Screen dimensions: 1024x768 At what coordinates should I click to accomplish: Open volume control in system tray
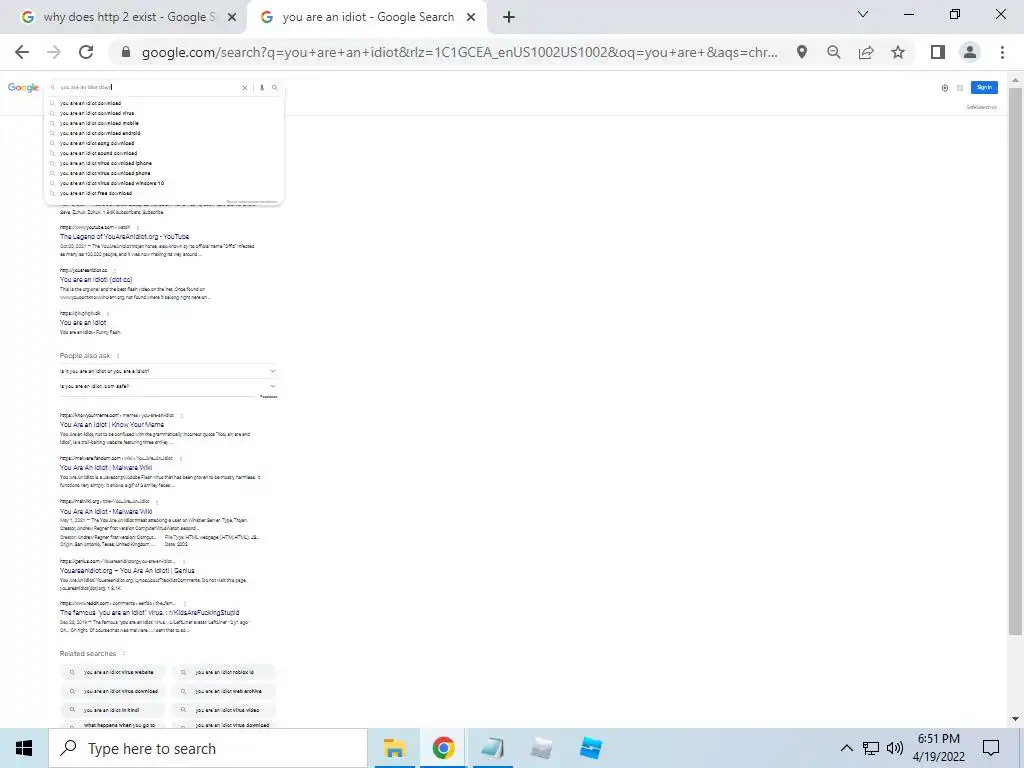pyautogui.click(x=895, y=748)
